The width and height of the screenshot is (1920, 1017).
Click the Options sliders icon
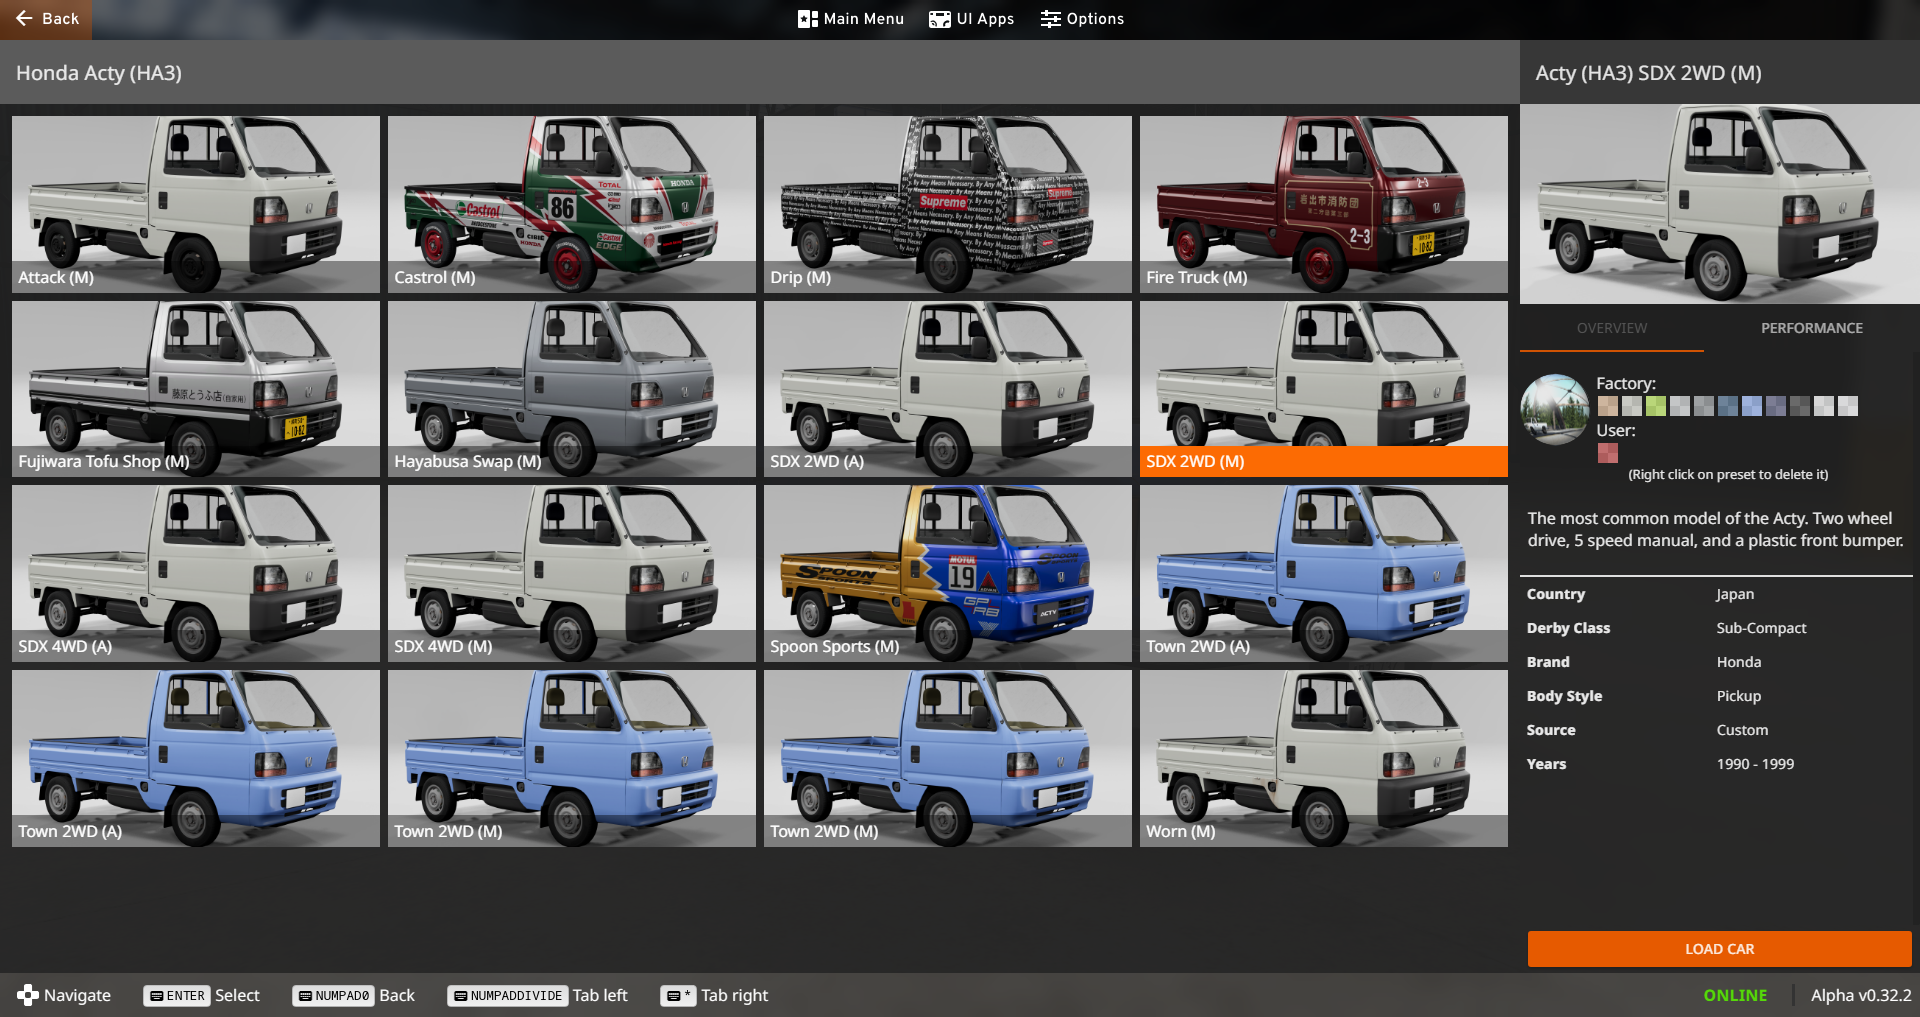[1050, 19]
